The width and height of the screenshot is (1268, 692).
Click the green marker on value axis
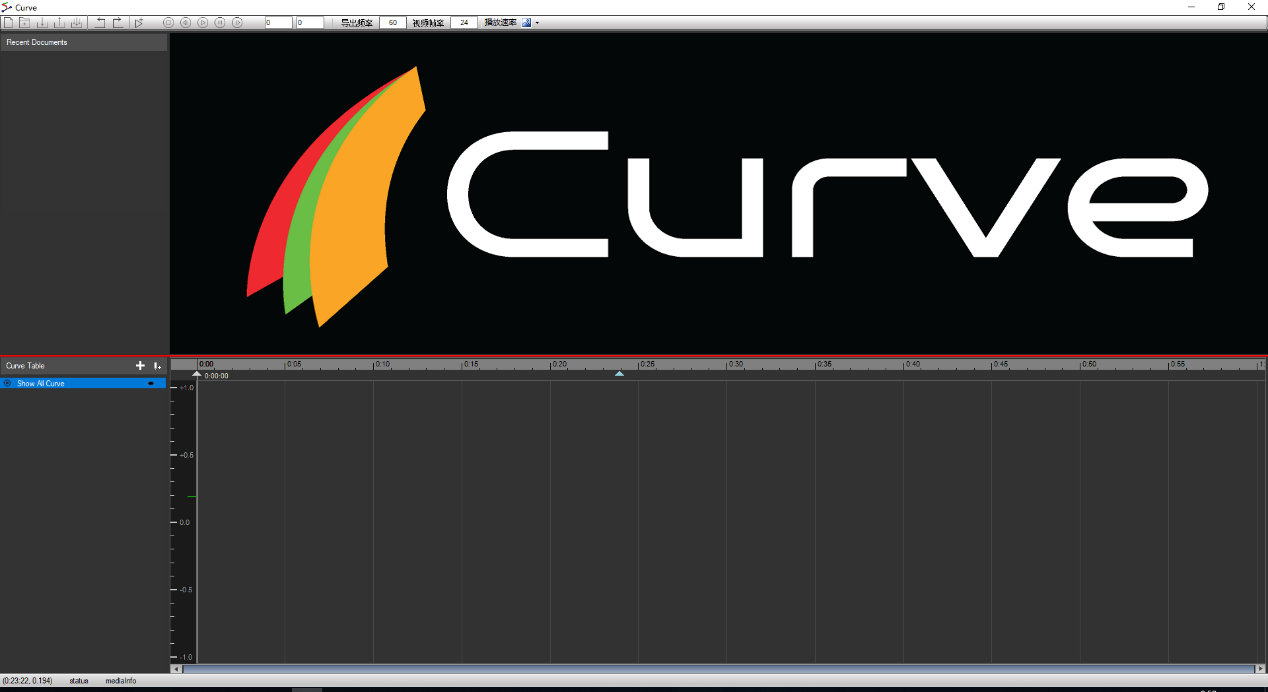pos(192,496)
